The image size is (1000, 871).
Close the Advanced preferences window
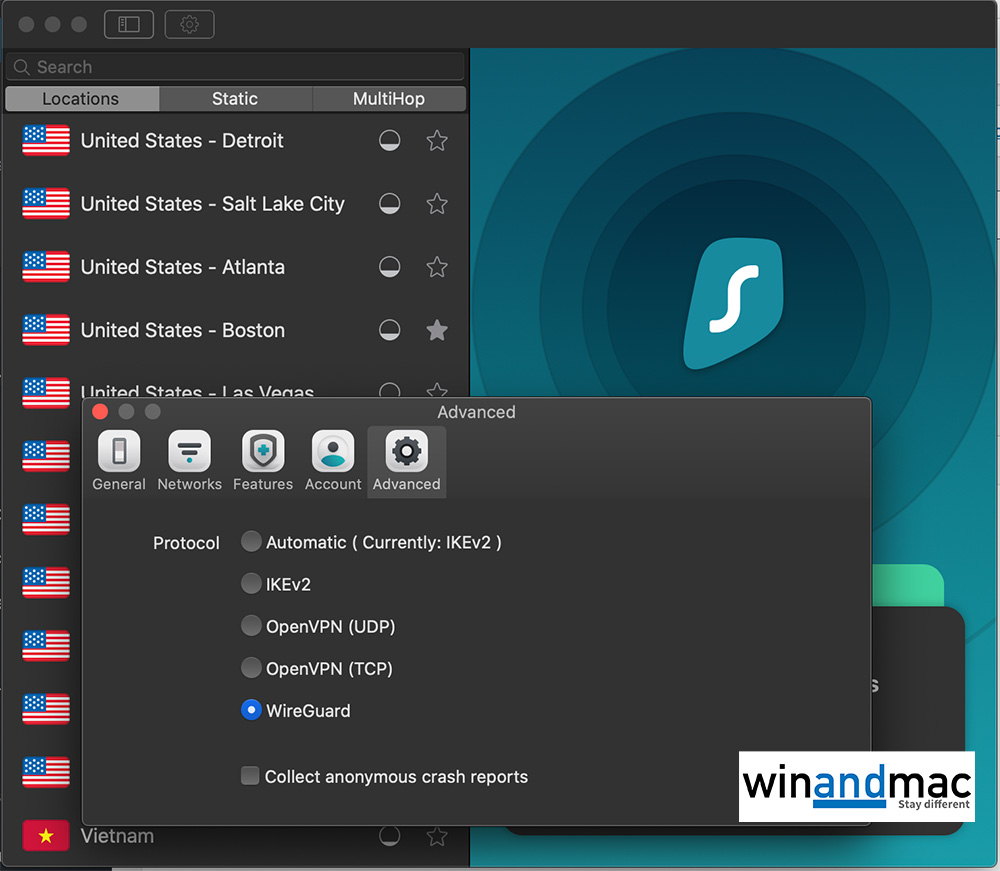100,412
